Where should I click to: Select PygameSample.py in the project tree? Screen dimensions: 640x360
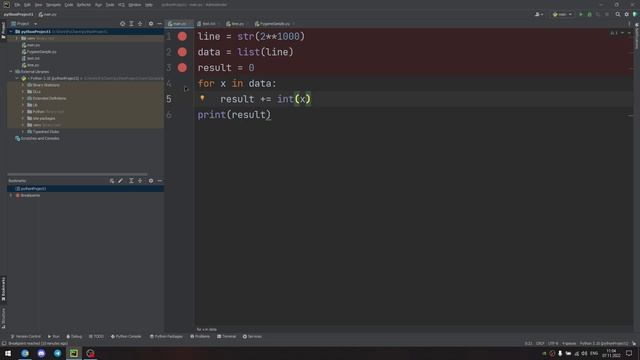point(42,52)
